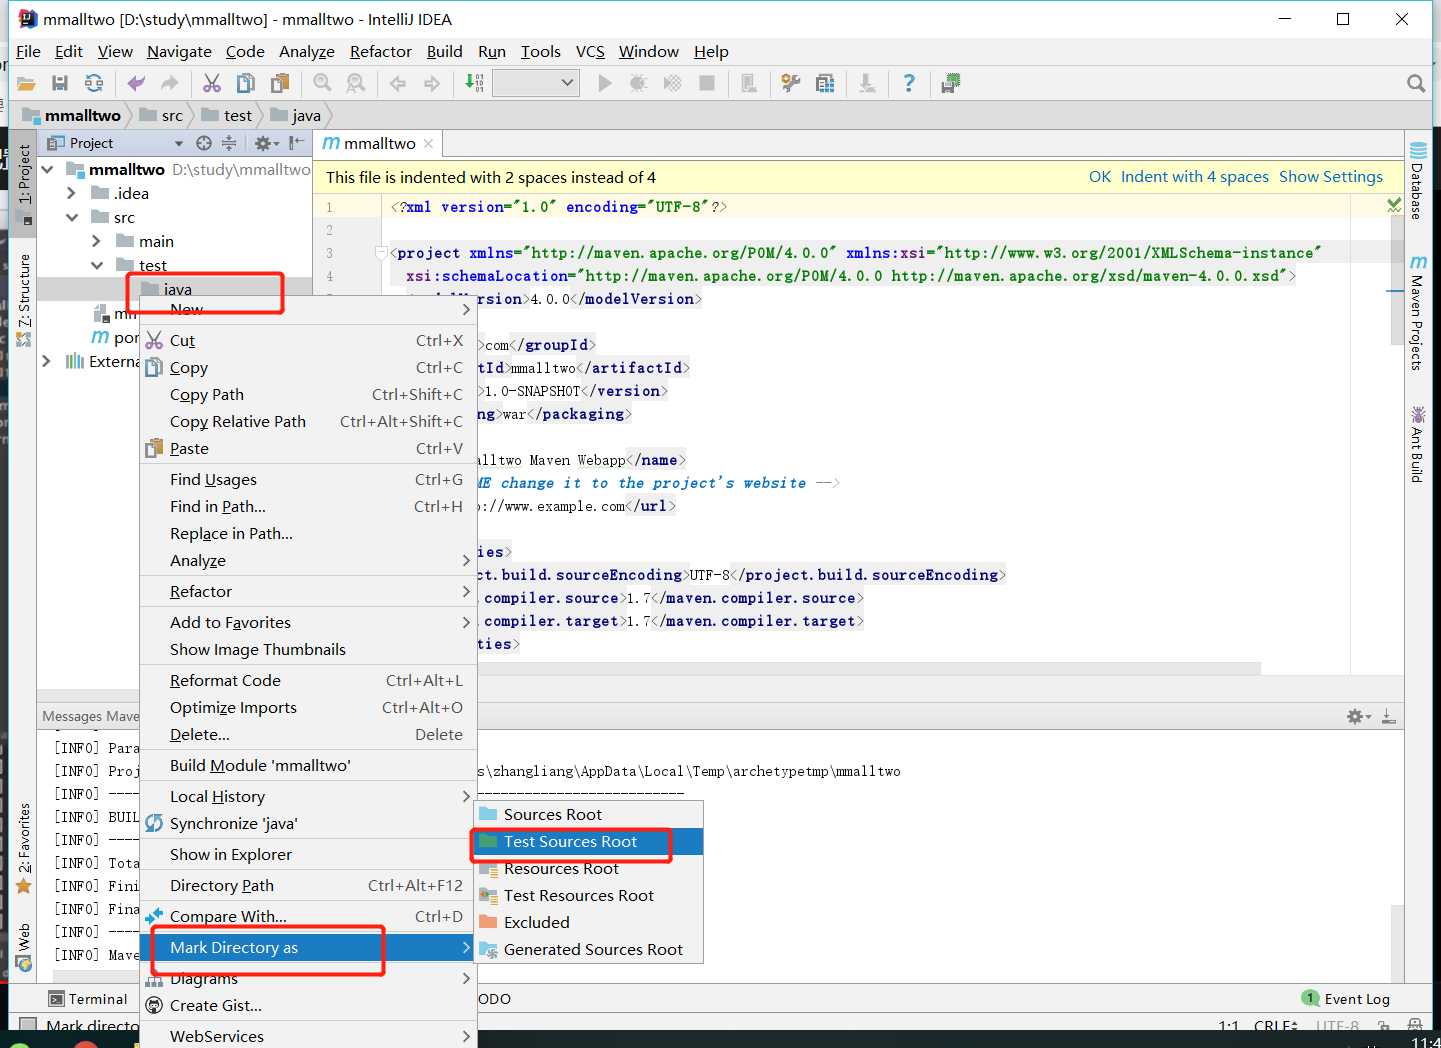
Task: Choose Excluded option in submenu
Action: pos(588,923)
